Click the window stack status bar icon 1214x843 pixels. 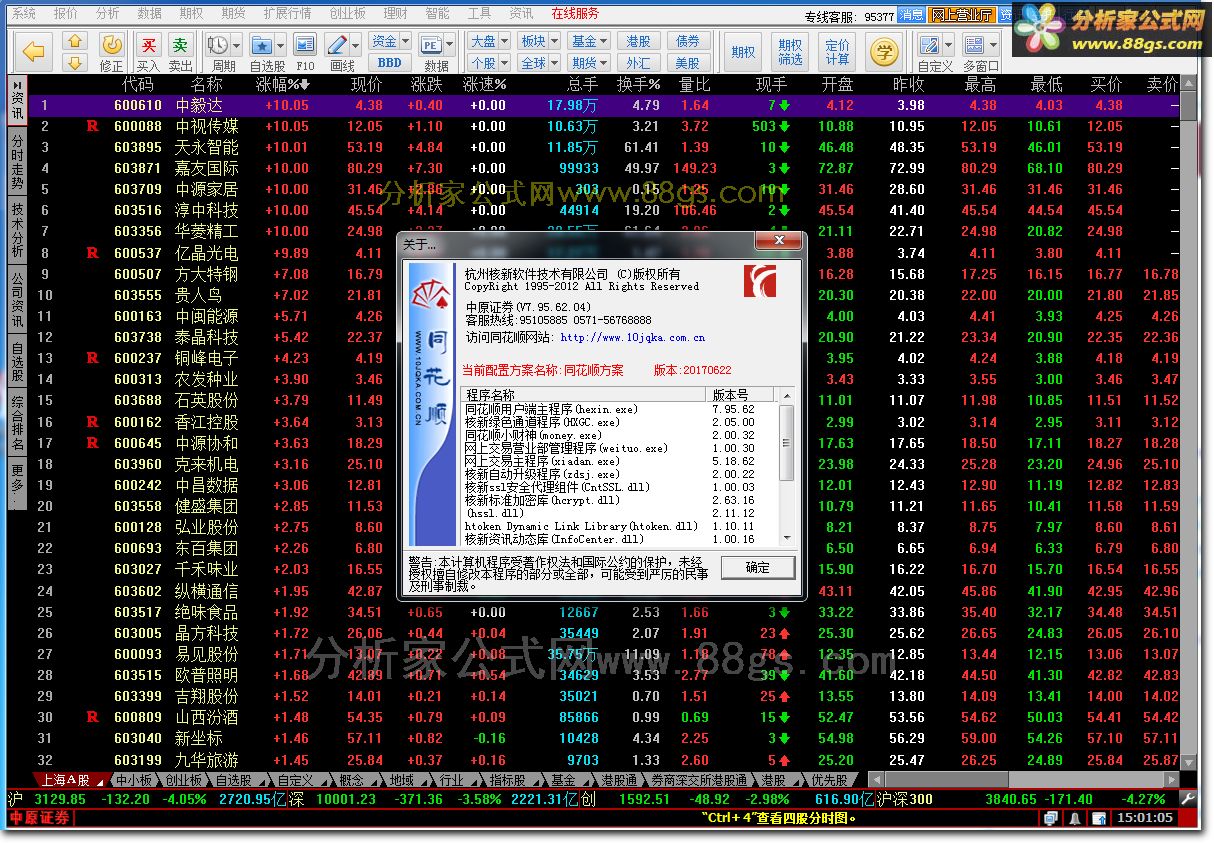pos(1051,818)
